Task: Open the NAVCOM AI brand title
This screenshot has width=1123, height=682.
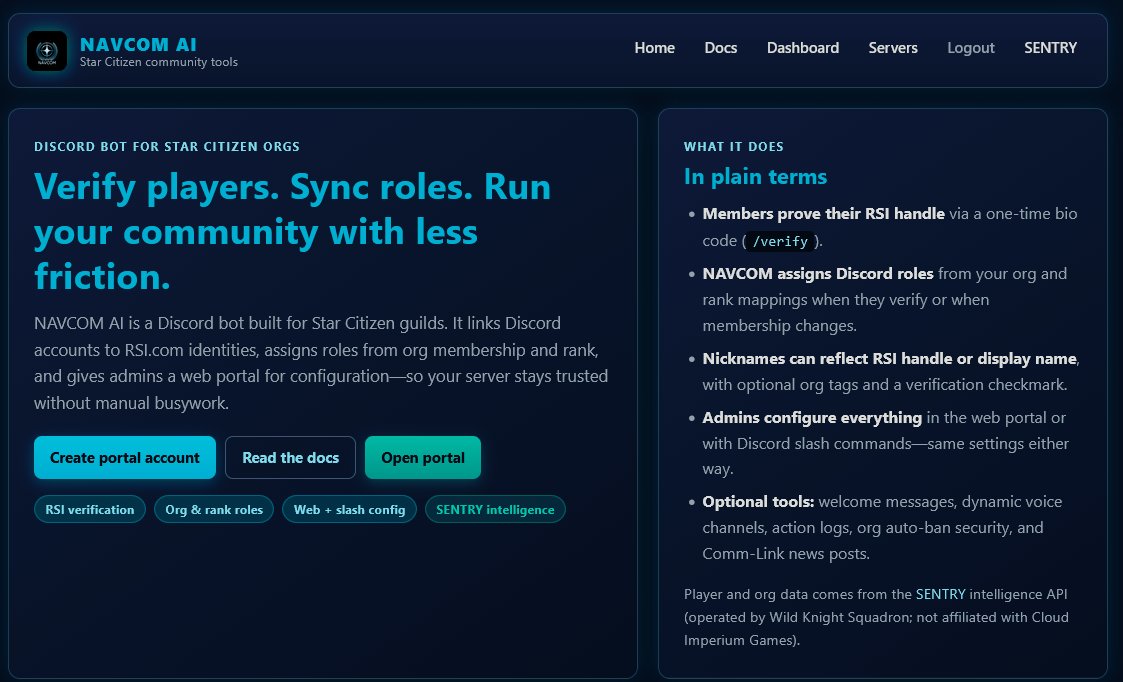Action: coord(138,44)
